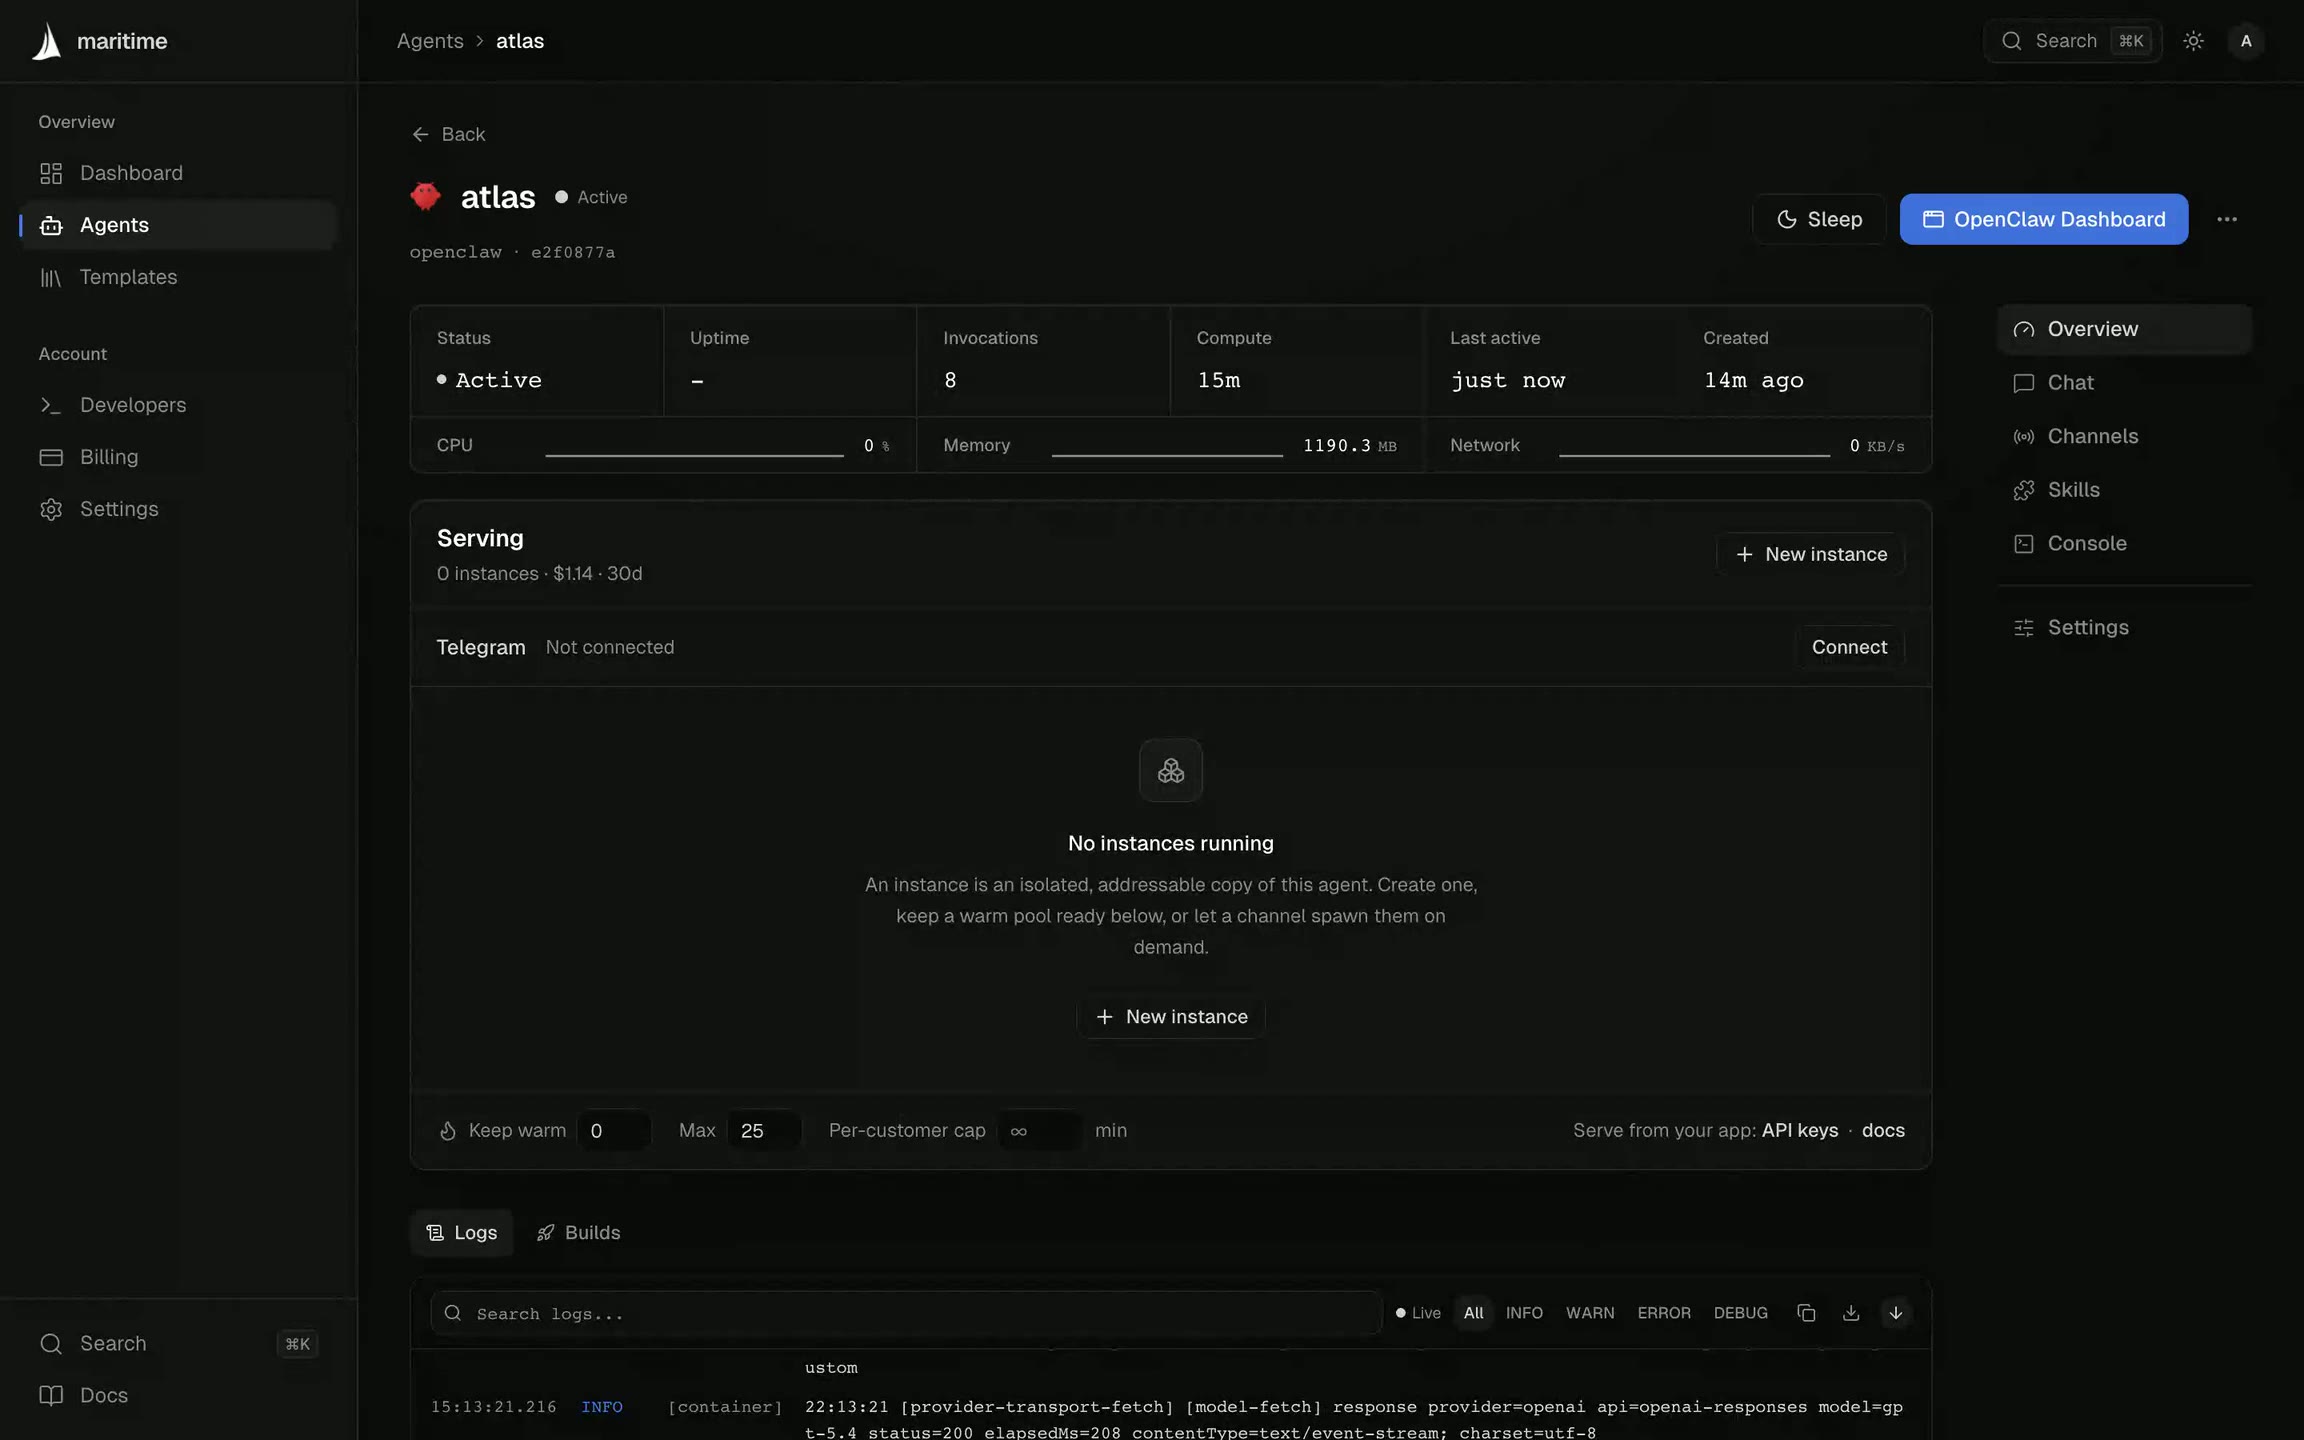
Task: Click the Keep warm value field
Action: pyautogui.click(x=614, y=1130)
